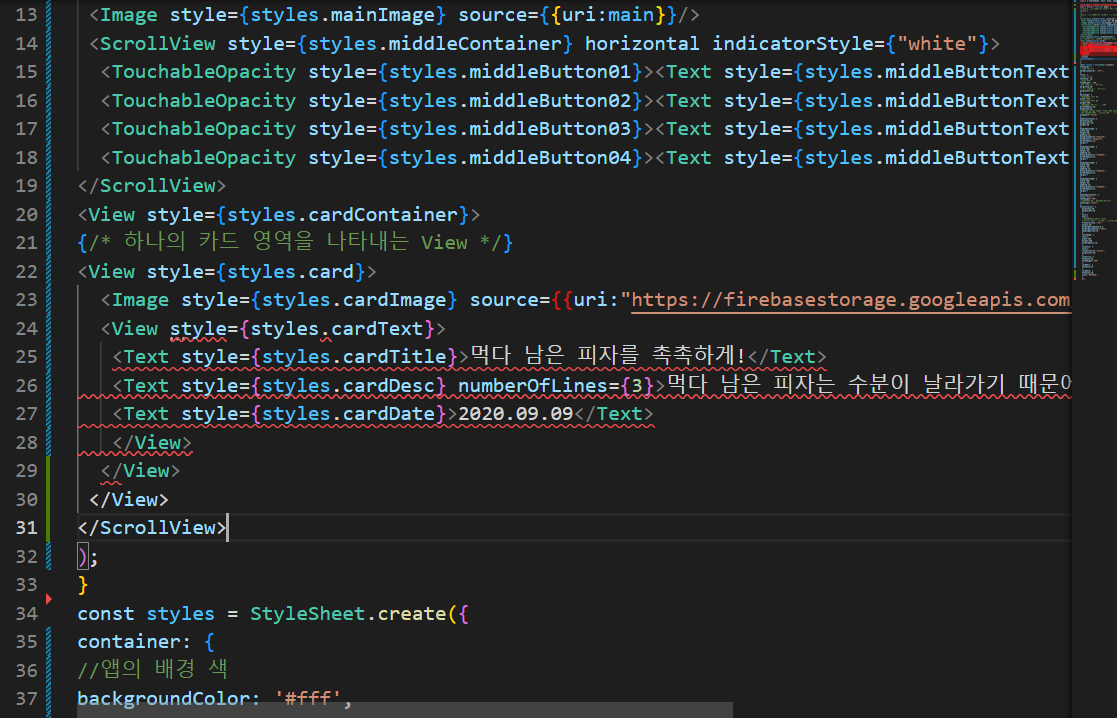Click closing ScrollView tag on line 19

(x=152, y=186)
